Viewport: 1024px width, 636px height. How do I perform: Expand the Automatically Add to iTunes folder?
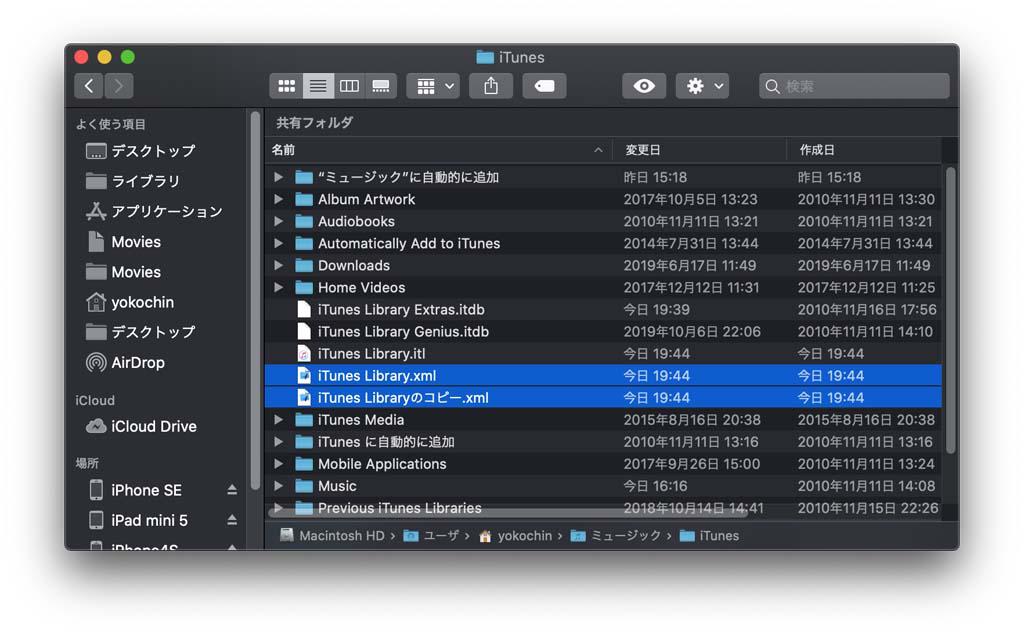tap(279, 244)
